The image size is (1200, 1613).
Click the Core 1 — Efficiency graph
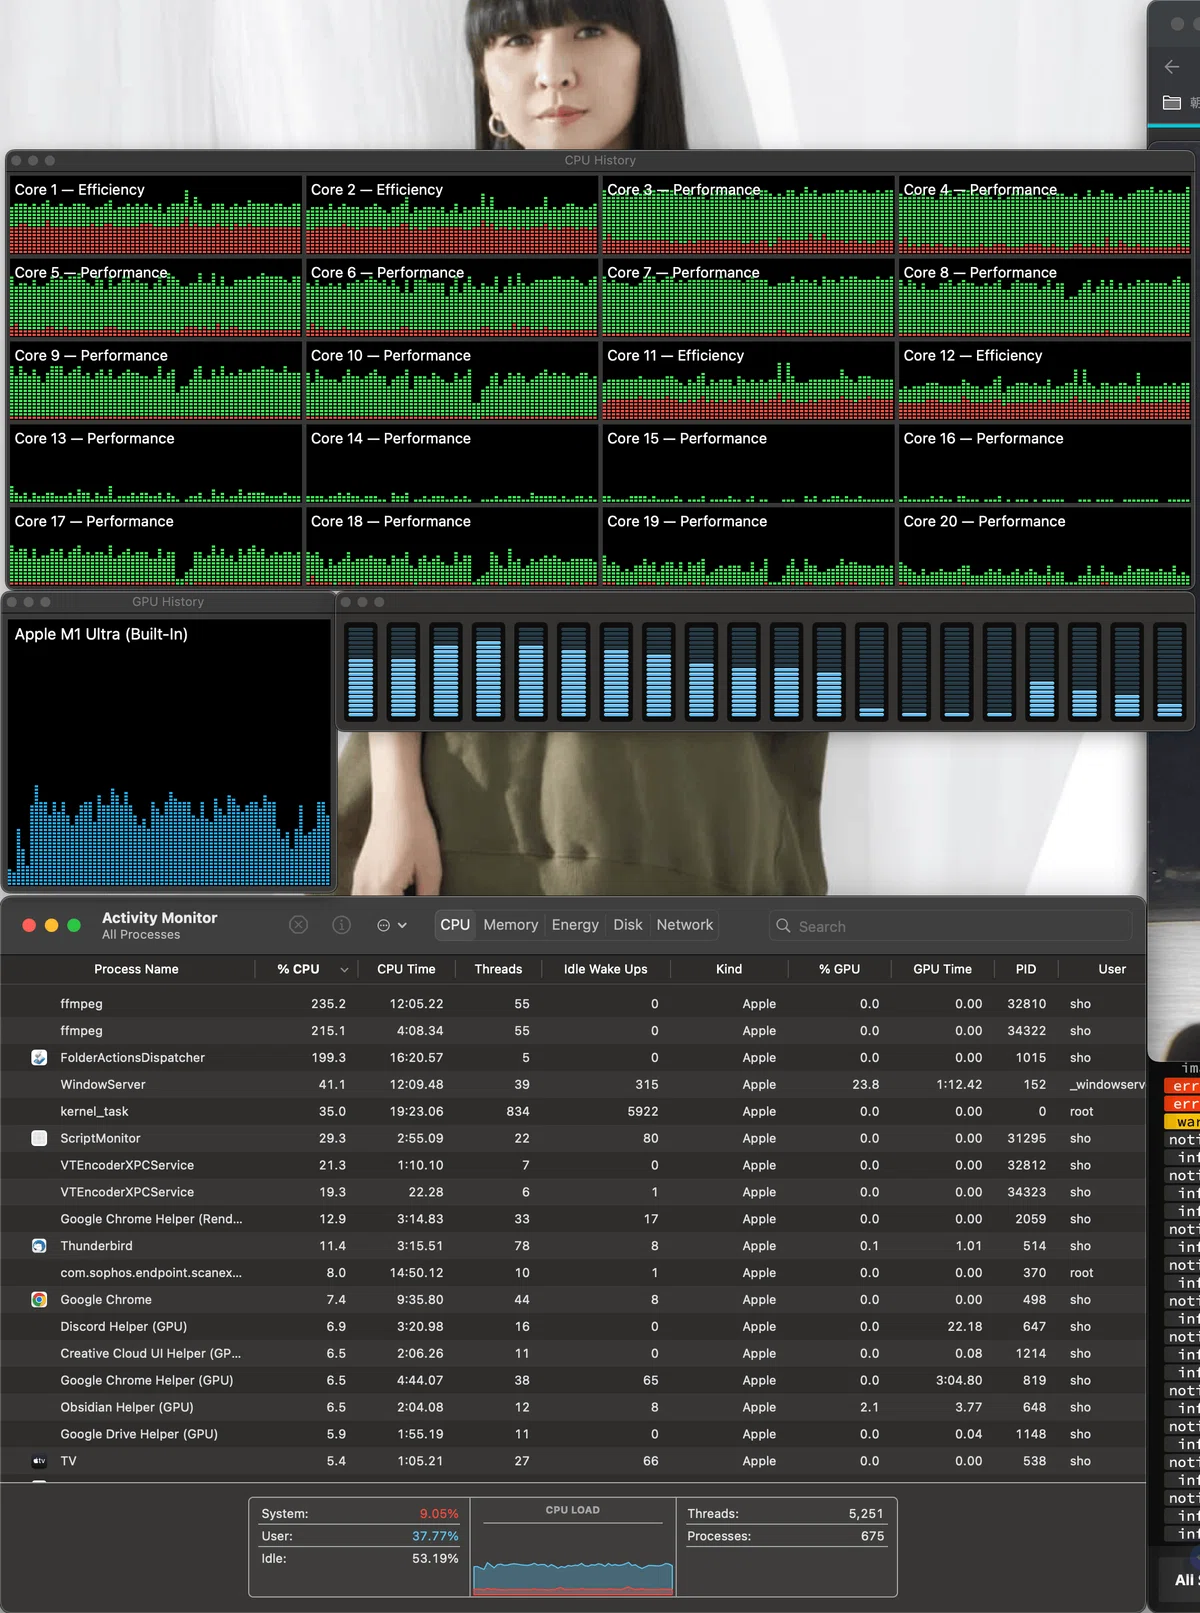(x=155, y=214)
